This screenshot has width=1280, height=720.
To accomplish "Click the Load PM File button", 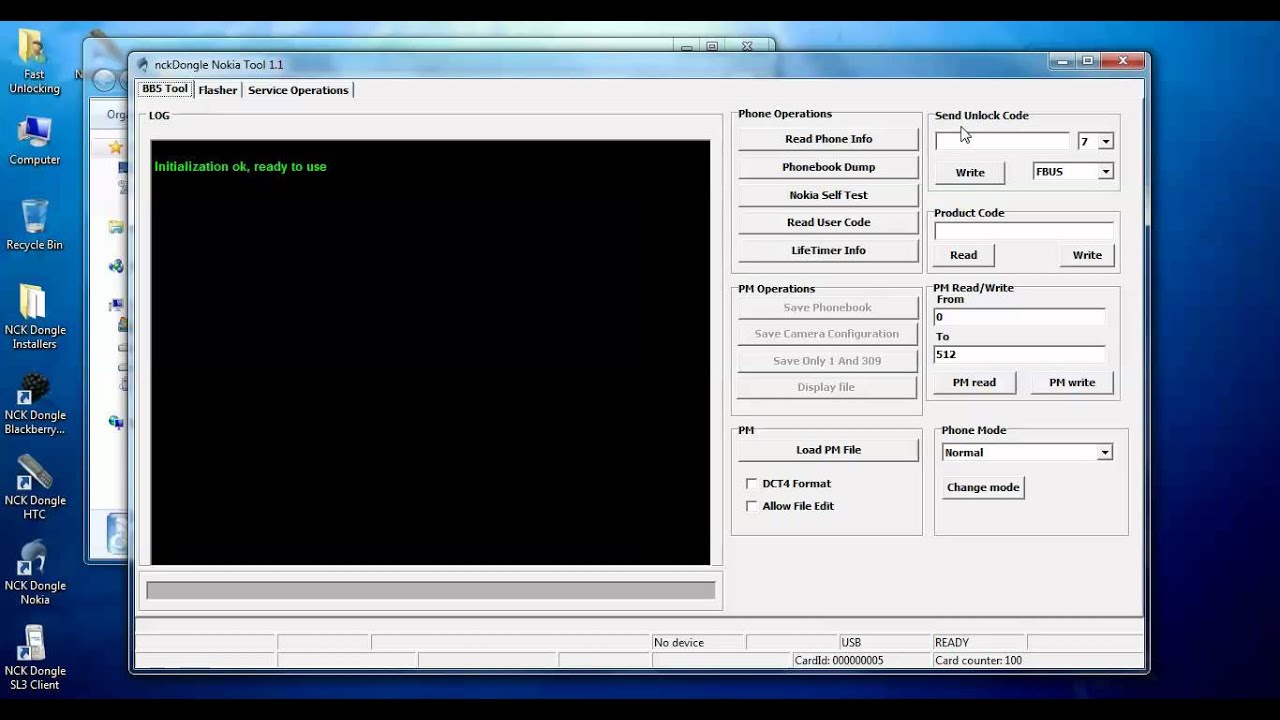I will point(828,450).
